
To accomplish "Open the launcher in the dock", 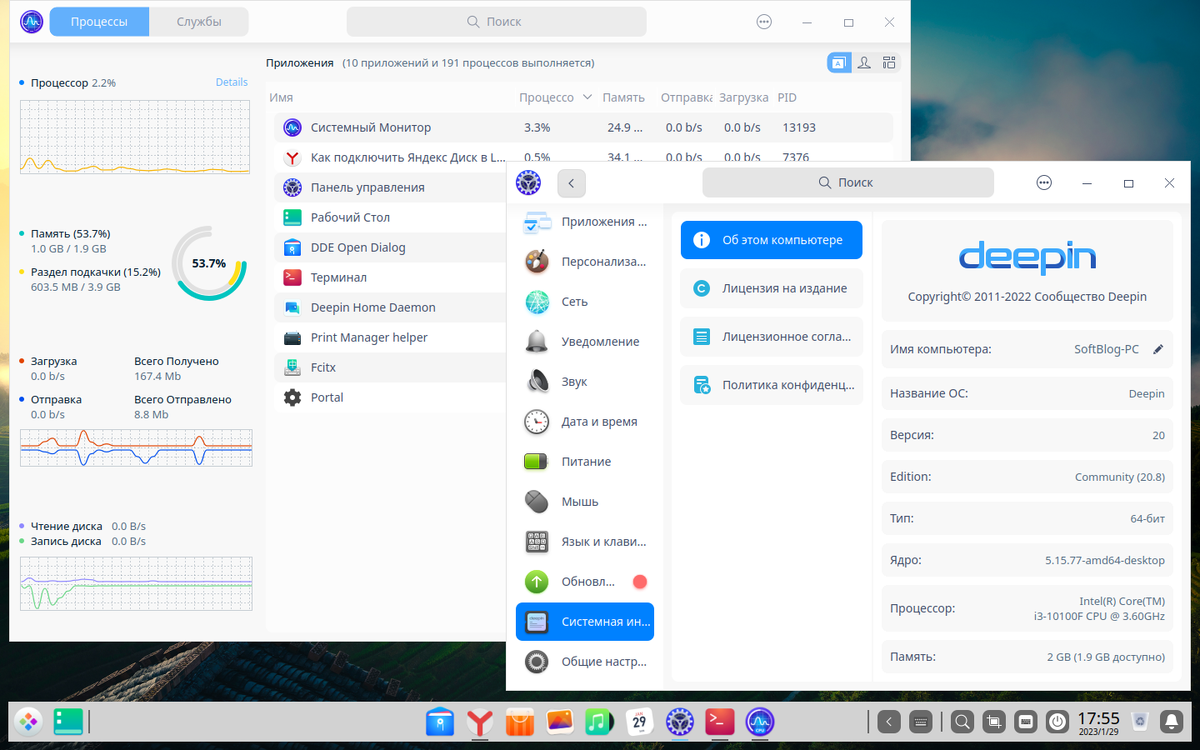I will coord(28,720).
